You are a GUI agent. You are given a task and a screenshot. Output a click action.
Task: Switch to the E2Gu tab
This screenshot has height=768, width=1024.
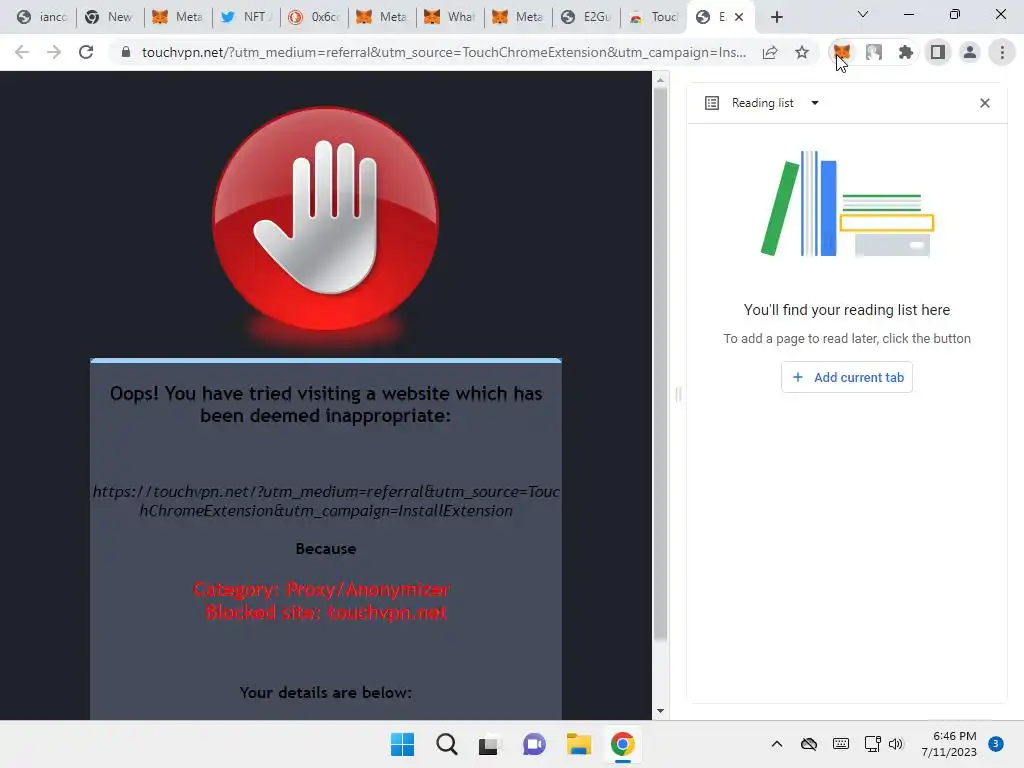coord(585,17)
